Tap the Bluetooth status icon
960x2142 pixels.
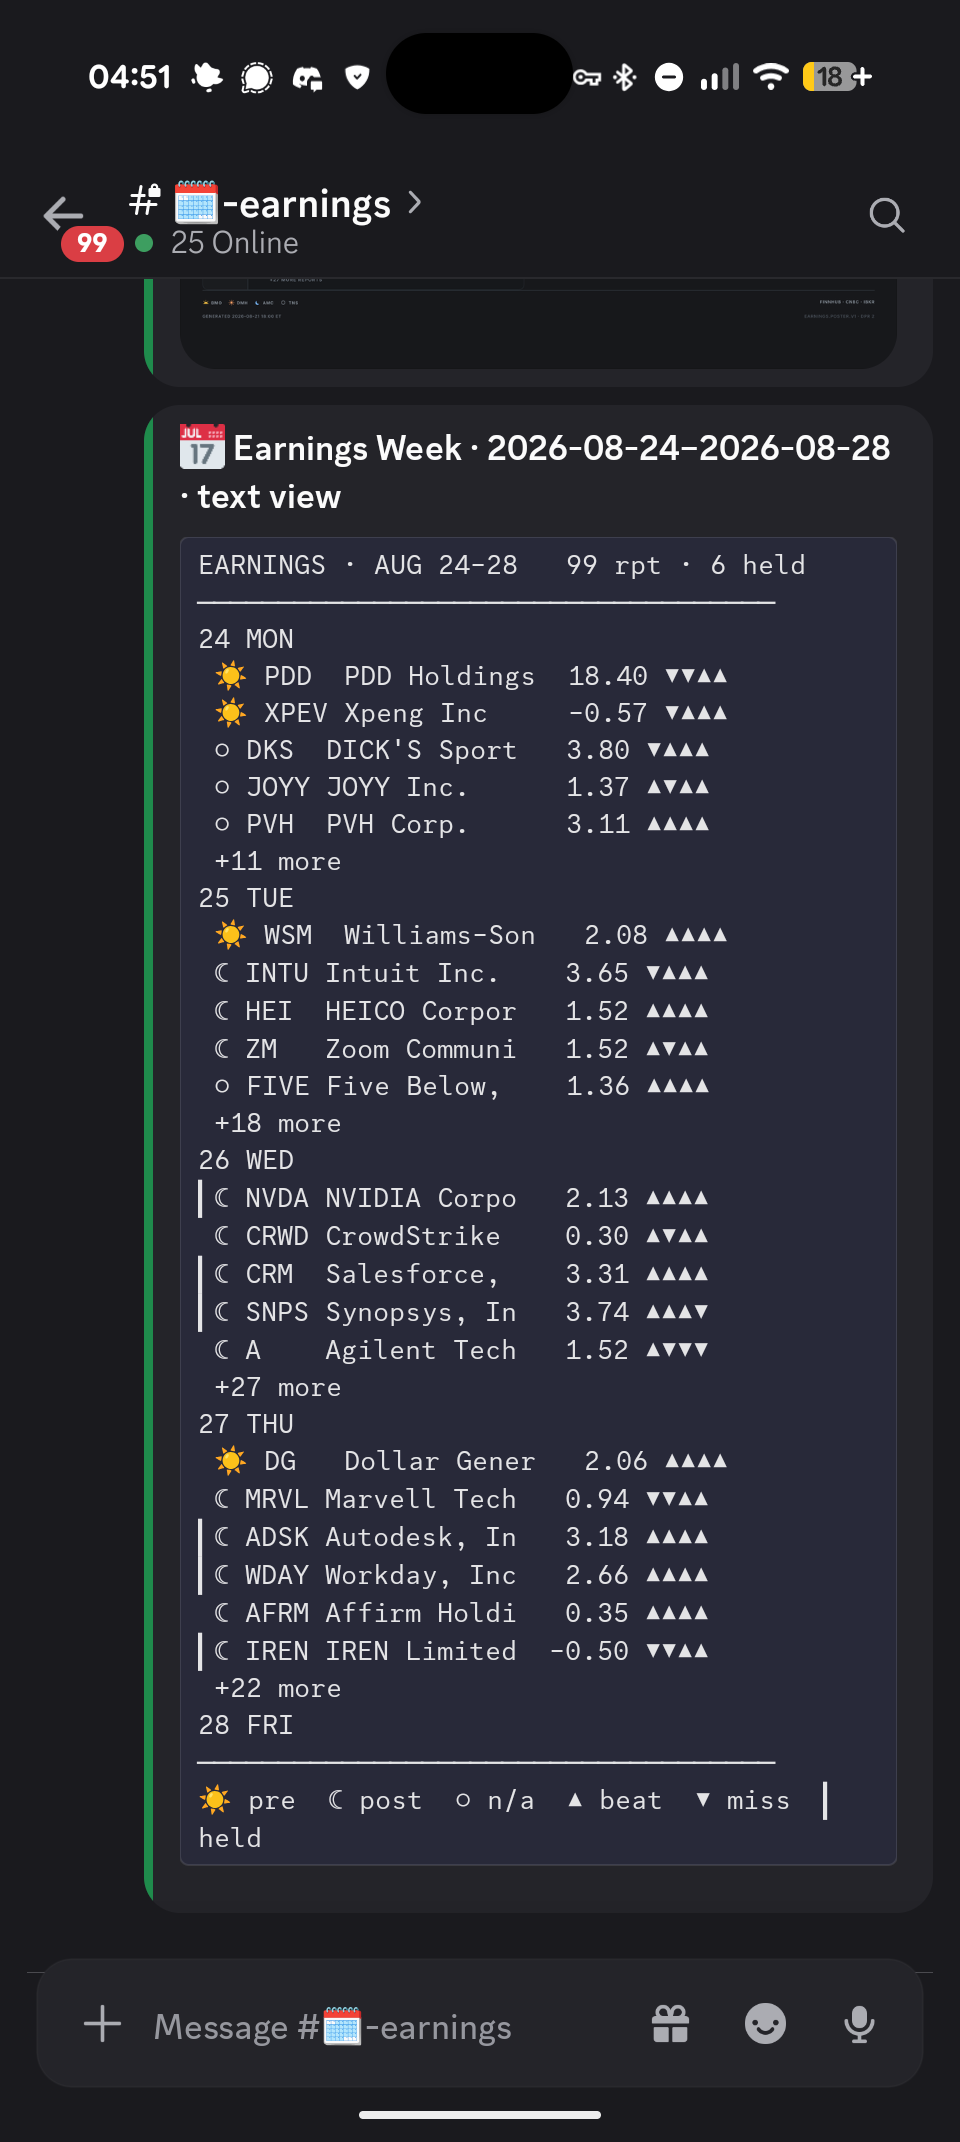point(625,77)
